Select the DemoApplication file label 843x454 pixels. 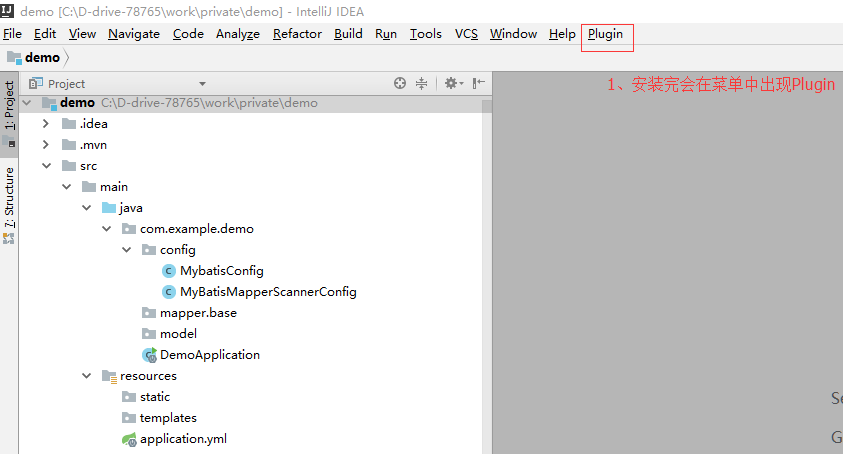(x=210, y=355)
